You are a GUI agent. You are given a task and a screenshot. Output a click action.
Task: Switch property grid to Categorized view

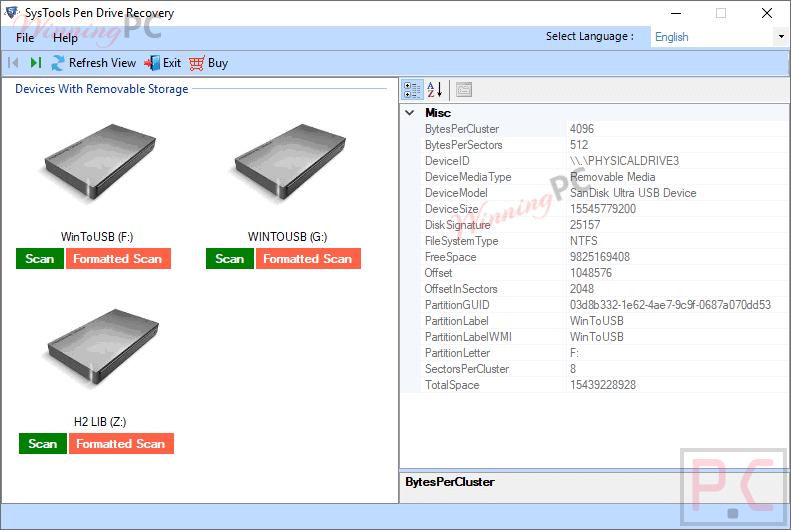pyautogui.click(x=412, y=90)
